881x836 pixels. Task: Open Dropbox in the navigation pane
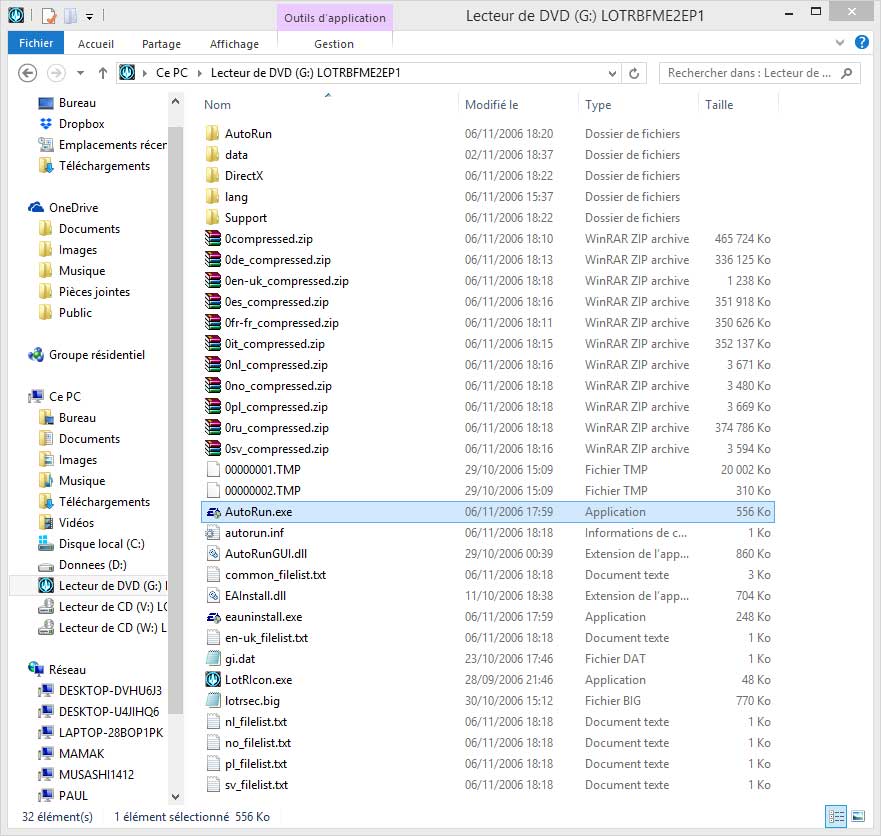pyautogui.click(x=81, y=124)
